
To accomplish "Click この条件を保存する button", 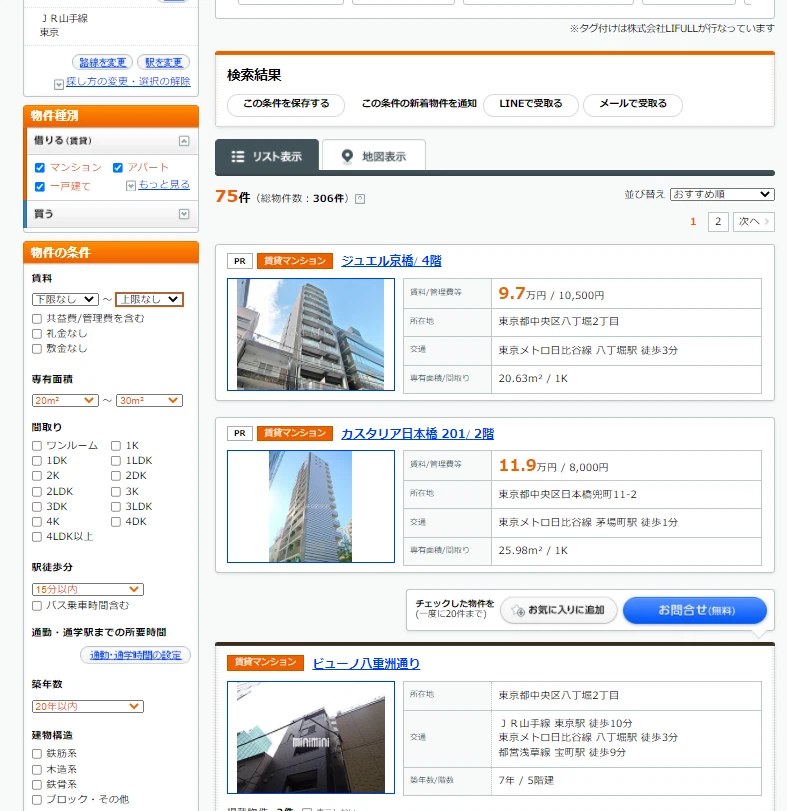I will [286, 104].
